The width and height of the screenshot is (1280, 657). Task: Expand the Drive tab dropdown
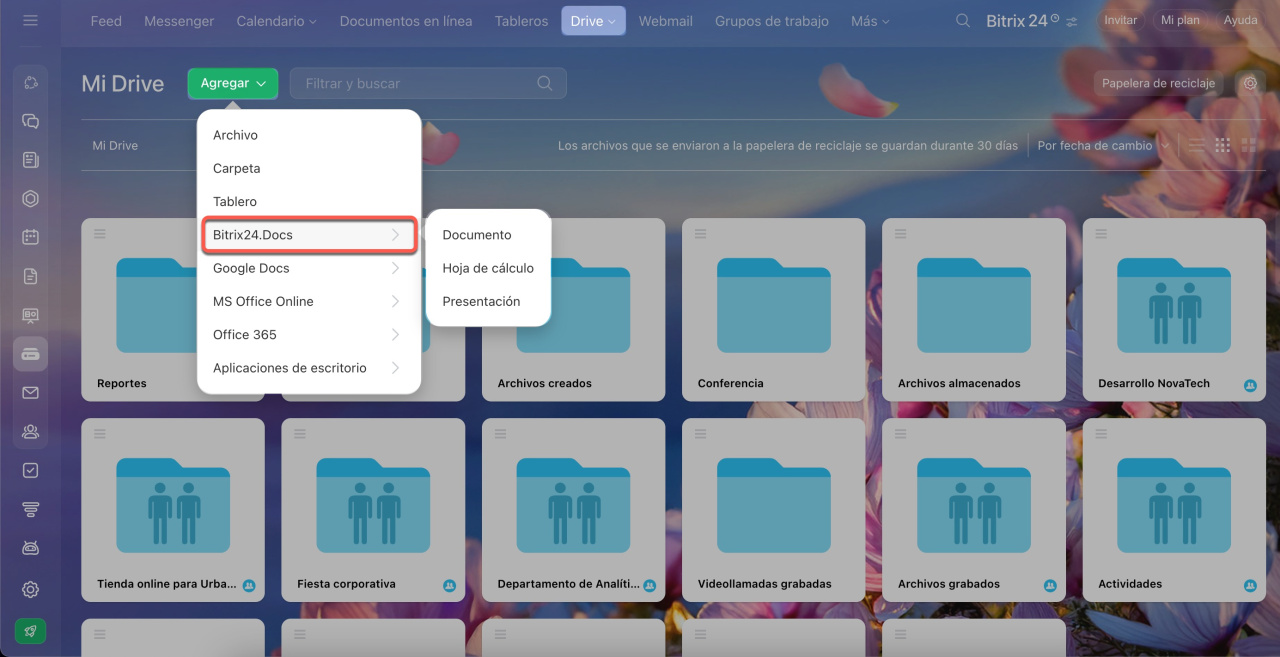[x=593, y=21]
